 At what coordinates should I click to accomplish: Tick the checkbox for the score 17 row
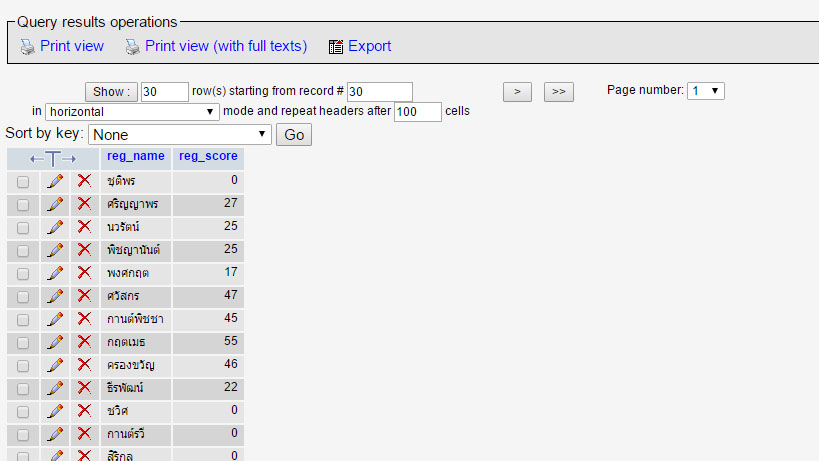click(23, 274)
